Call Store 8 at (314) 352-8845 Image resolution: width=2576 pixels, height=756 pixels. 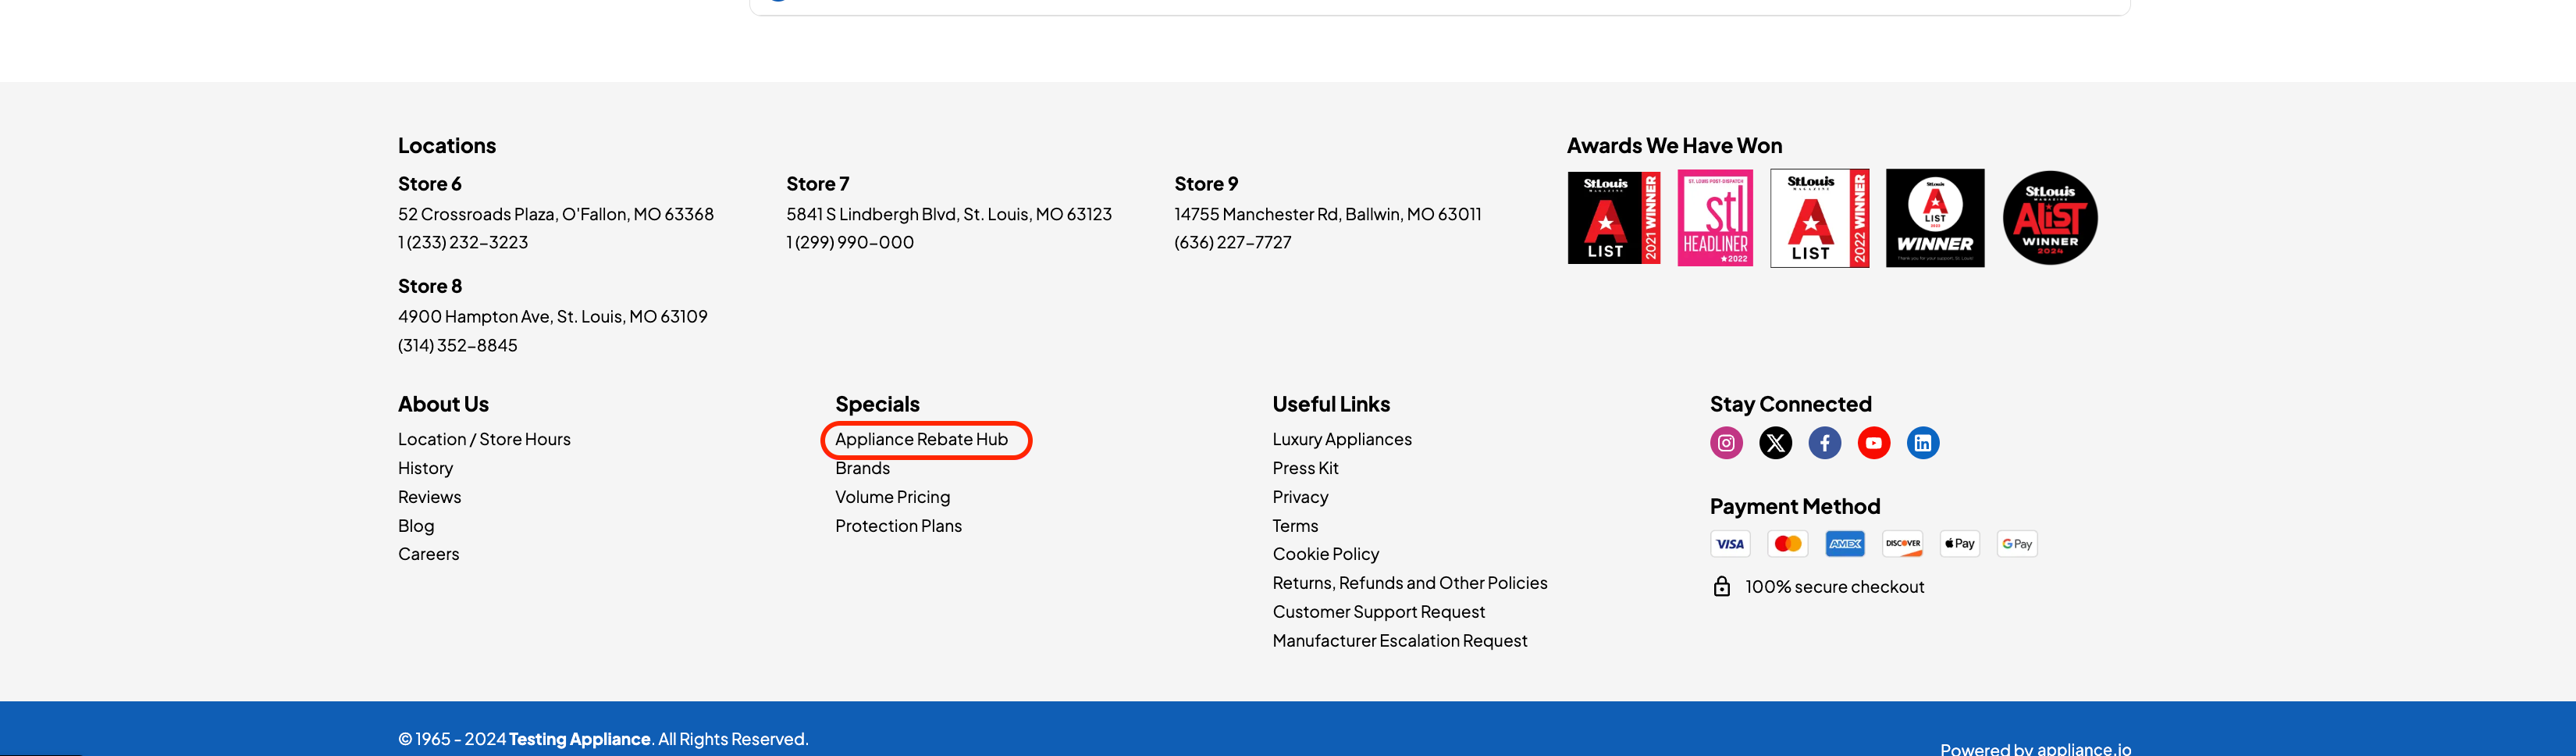[457, 345]
